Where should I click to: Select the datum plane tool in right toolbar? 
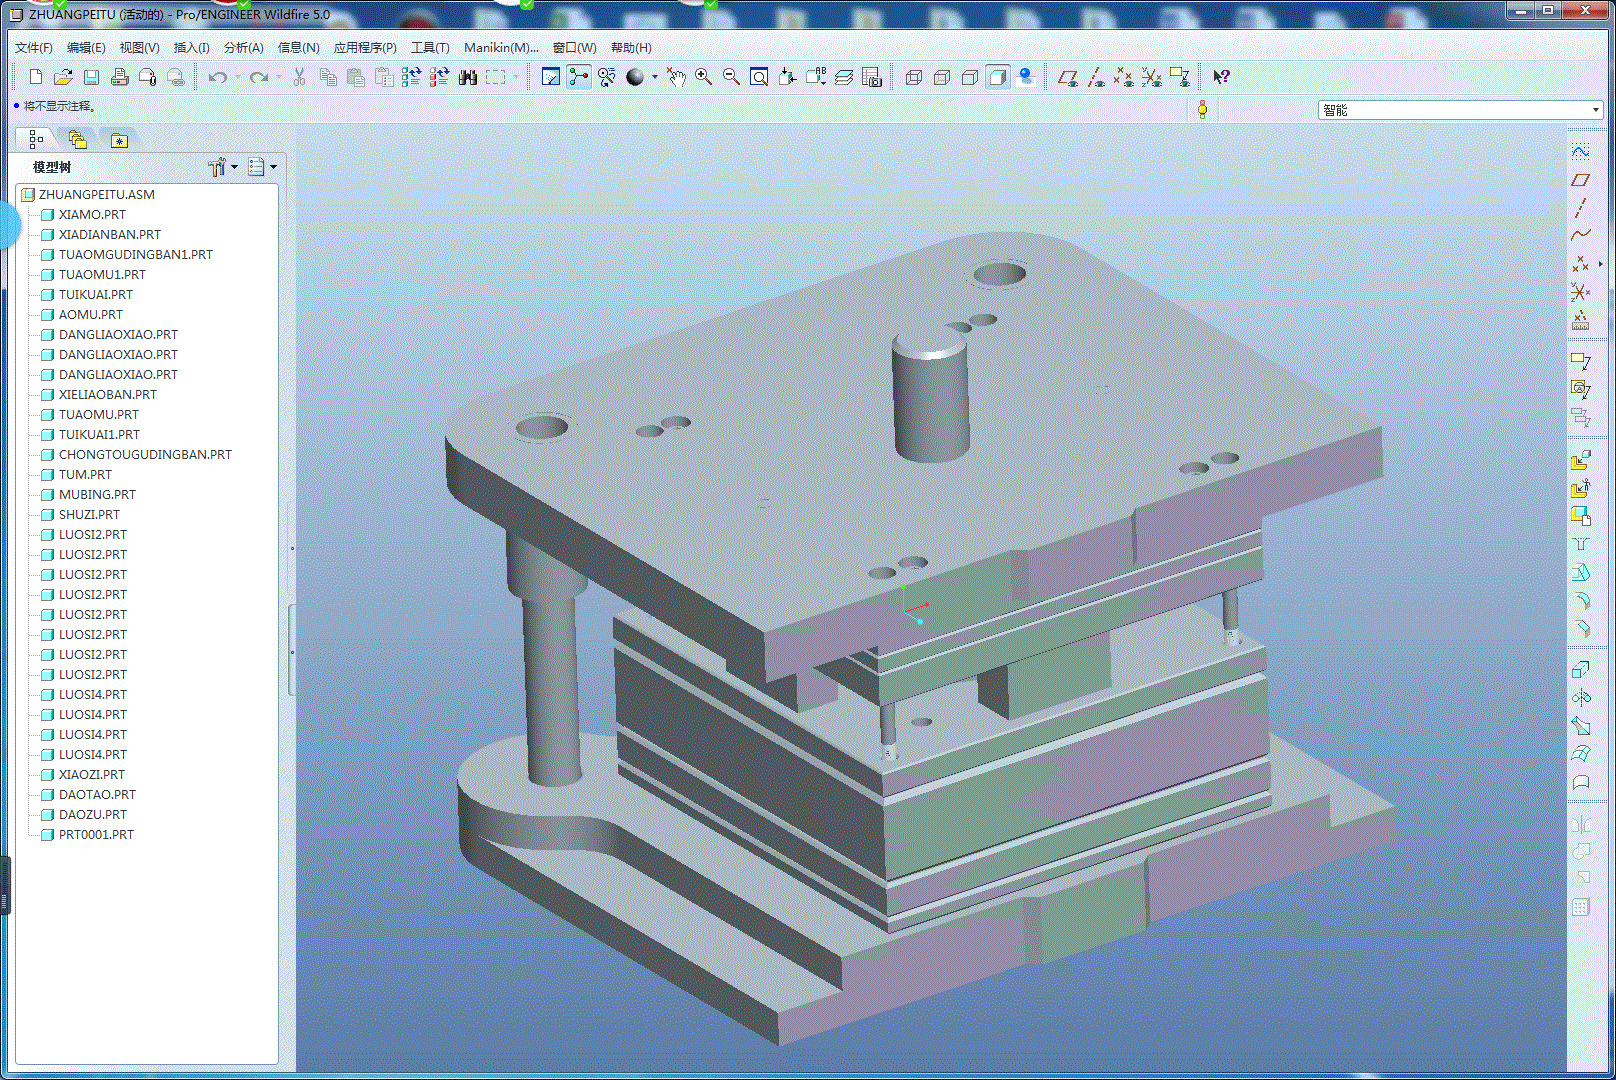pos(1580,180)
